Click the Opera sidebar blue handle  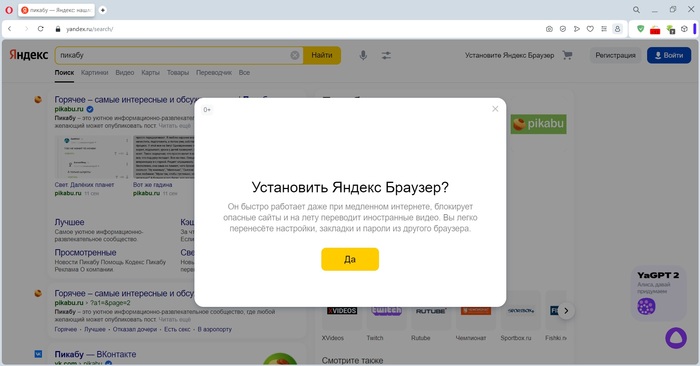click(x=694, y=29)
